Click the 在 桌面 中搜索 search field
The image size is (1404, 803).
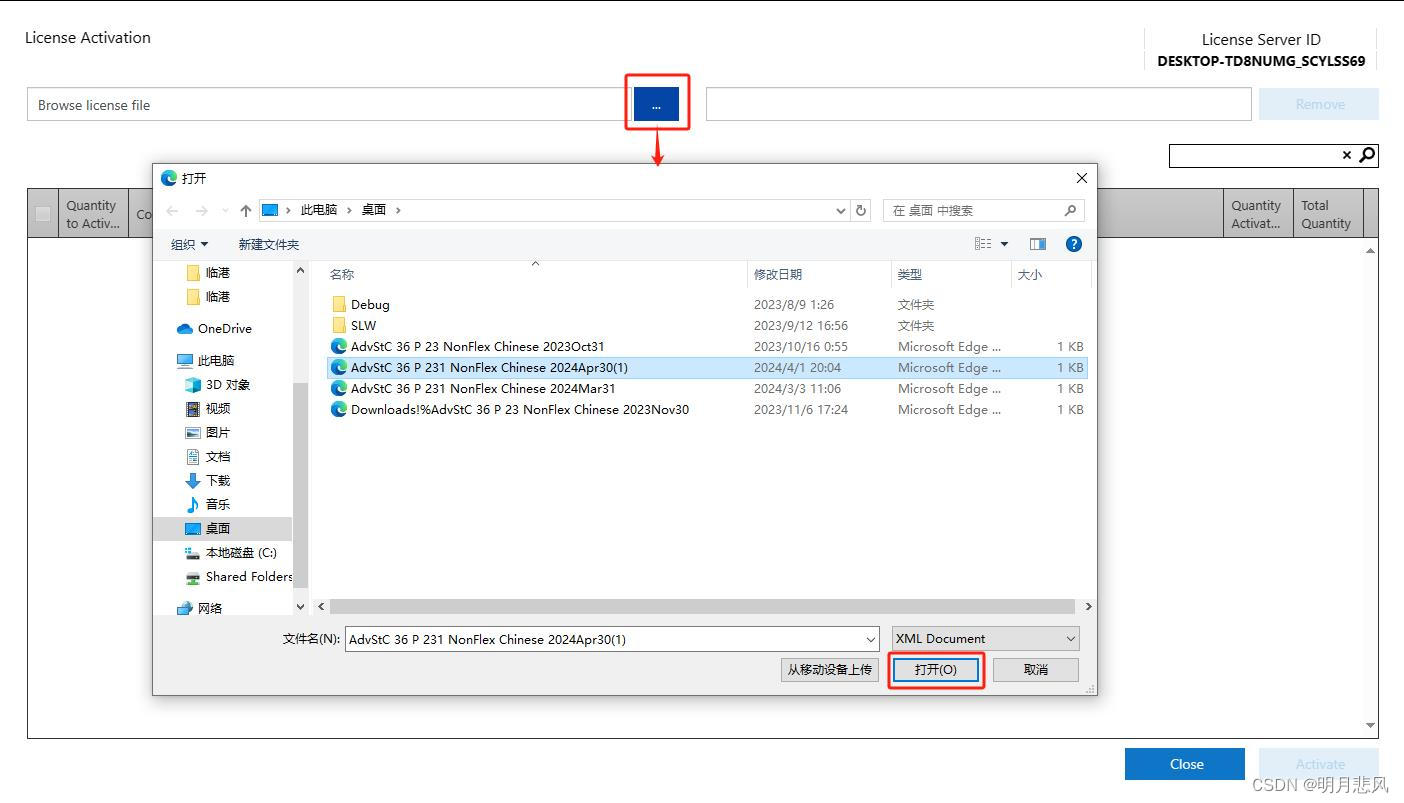984,210
